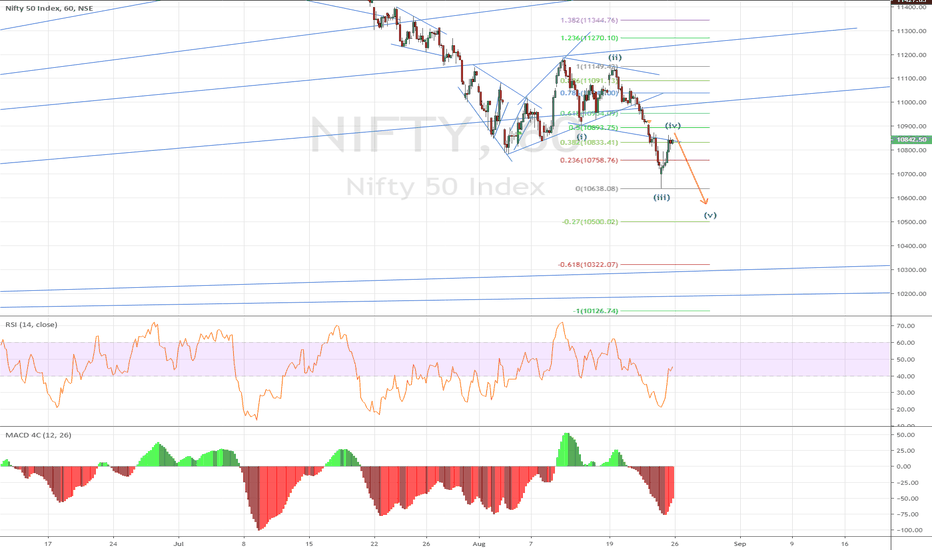Click -75.00 on the MACD scale
Image resolution: width=932 pixels, height=550 pixels.
908,514
